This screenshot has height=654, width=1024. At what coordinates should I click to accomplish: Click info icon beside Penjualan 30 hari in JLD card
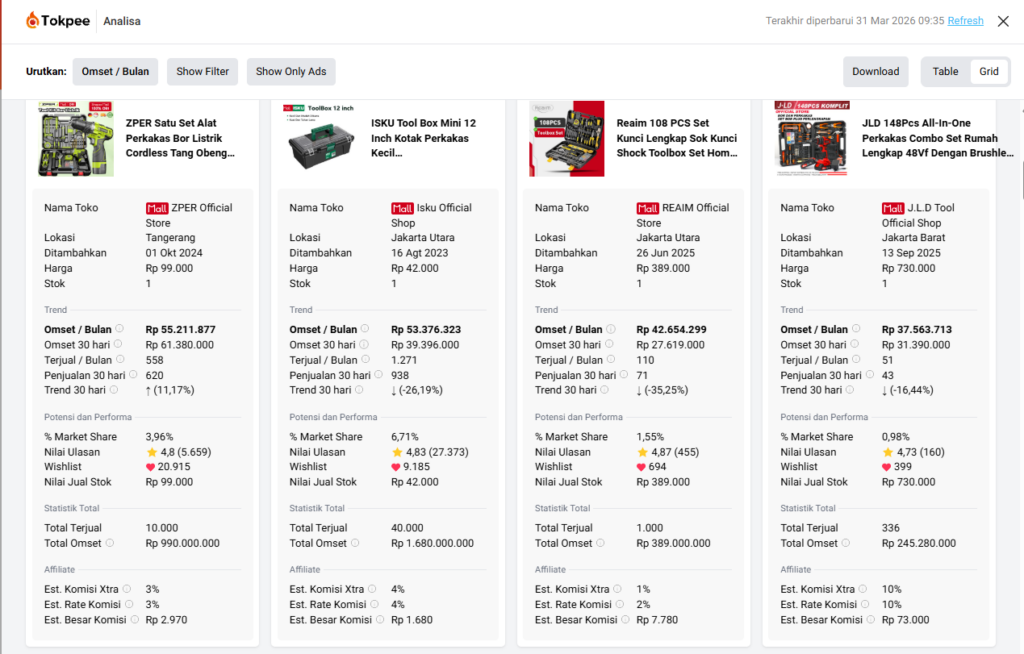tap(870, 374)
